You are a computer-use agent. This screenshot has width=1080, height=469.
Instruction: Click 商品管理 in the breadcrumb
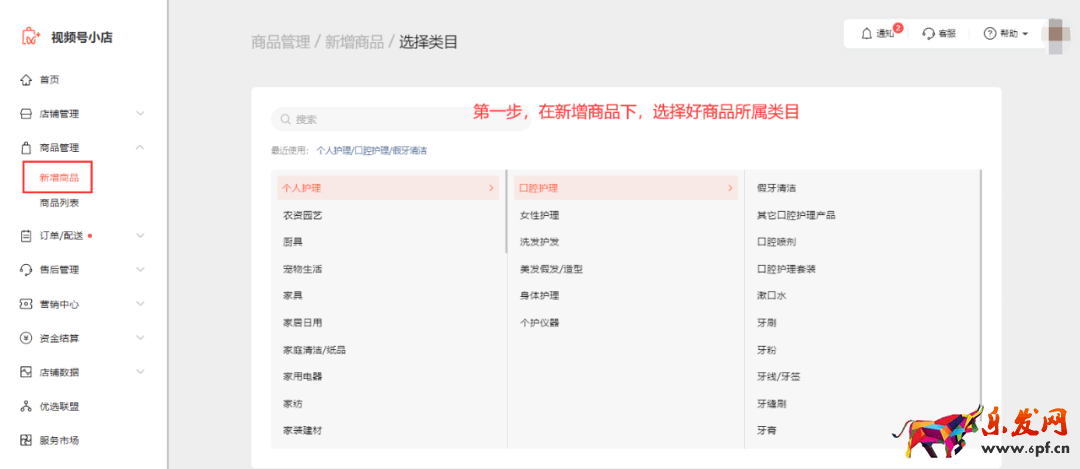click(280, 42)
